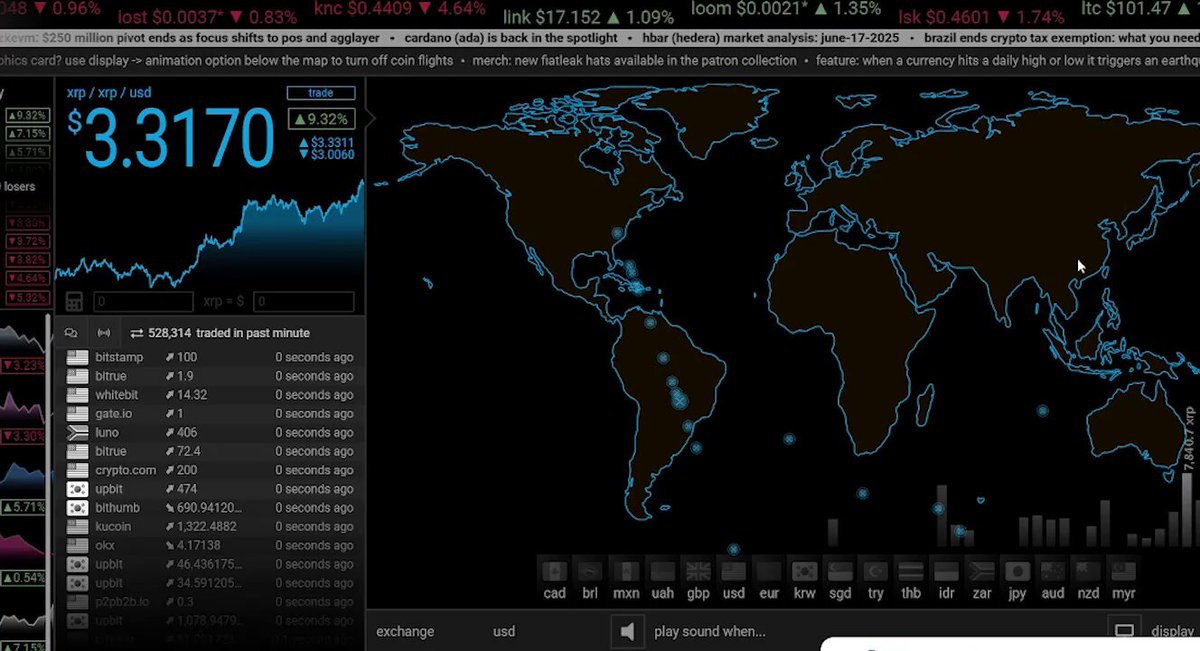
Task: Select the myr Malaysian flag icon
Action: pos(1124,572)
